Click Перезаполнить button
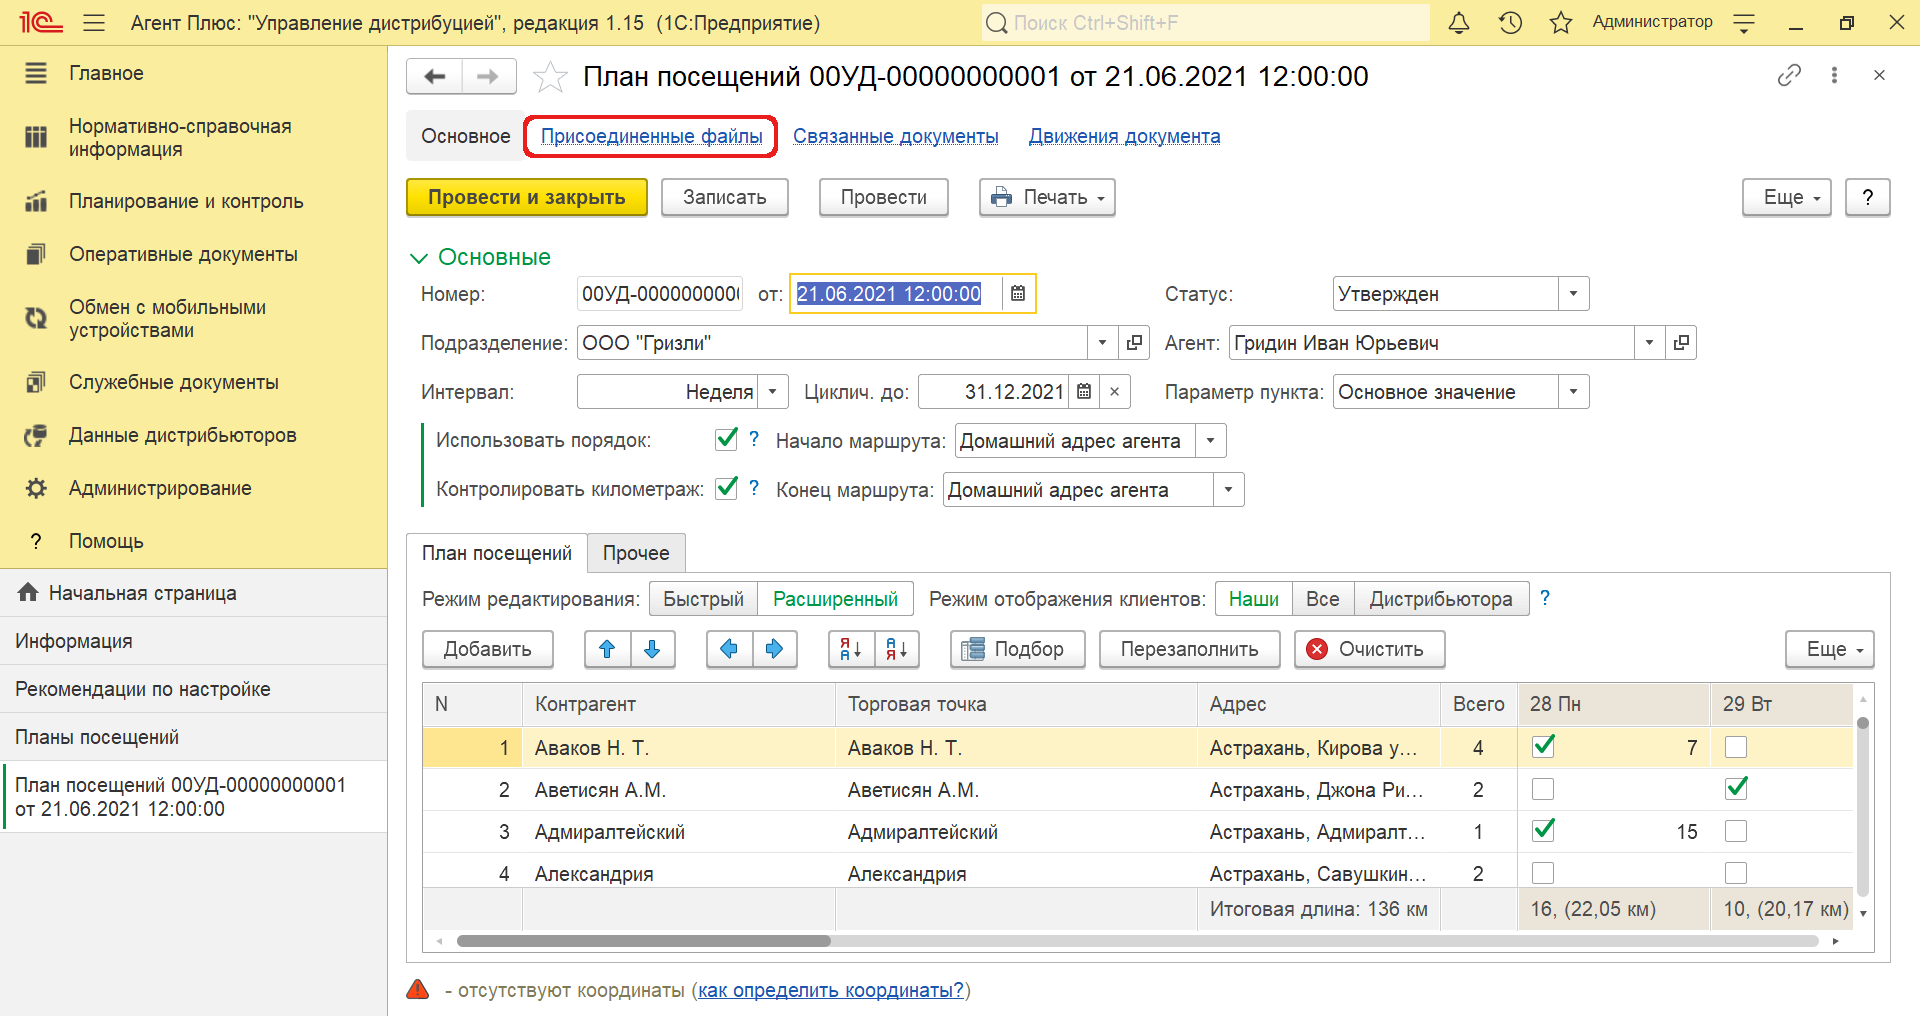 point(1190,649)
